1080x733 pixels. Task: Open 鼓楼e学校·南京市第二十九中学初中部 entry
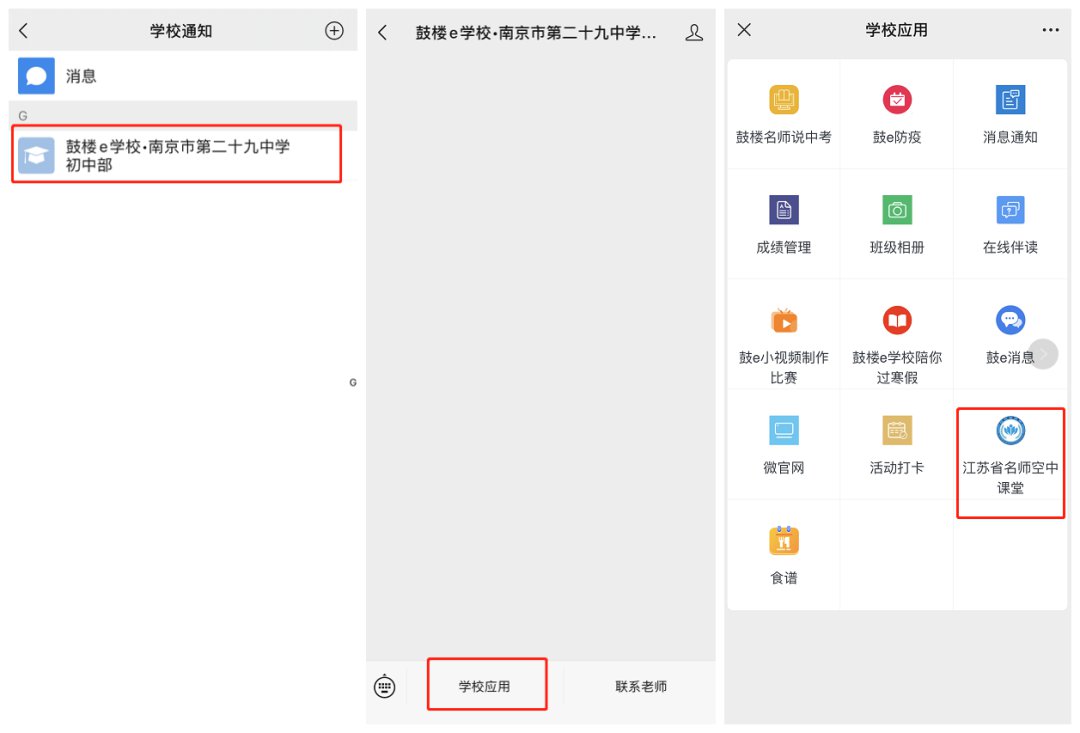pyautogui.click(x=177, y=155)
